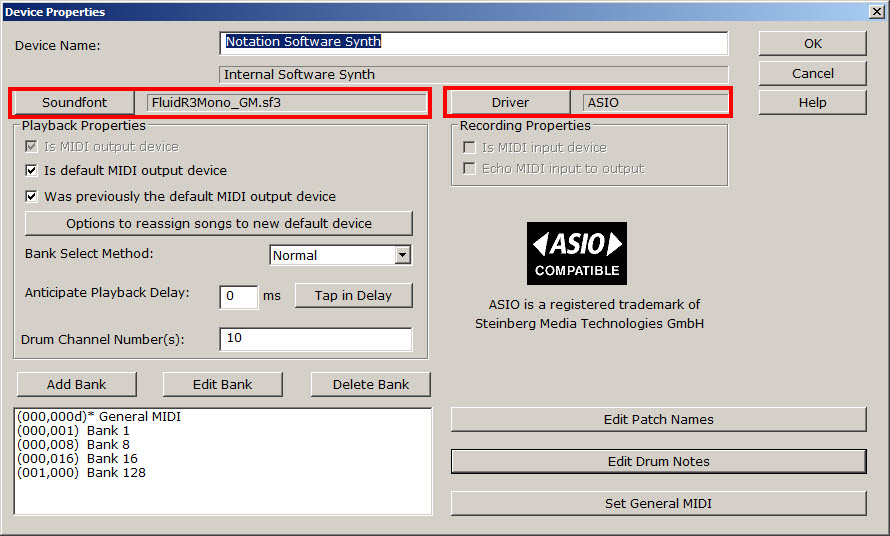The image size is (890, 536).
Task: Open Edit Patch Names
Action: tap(658, 419)
